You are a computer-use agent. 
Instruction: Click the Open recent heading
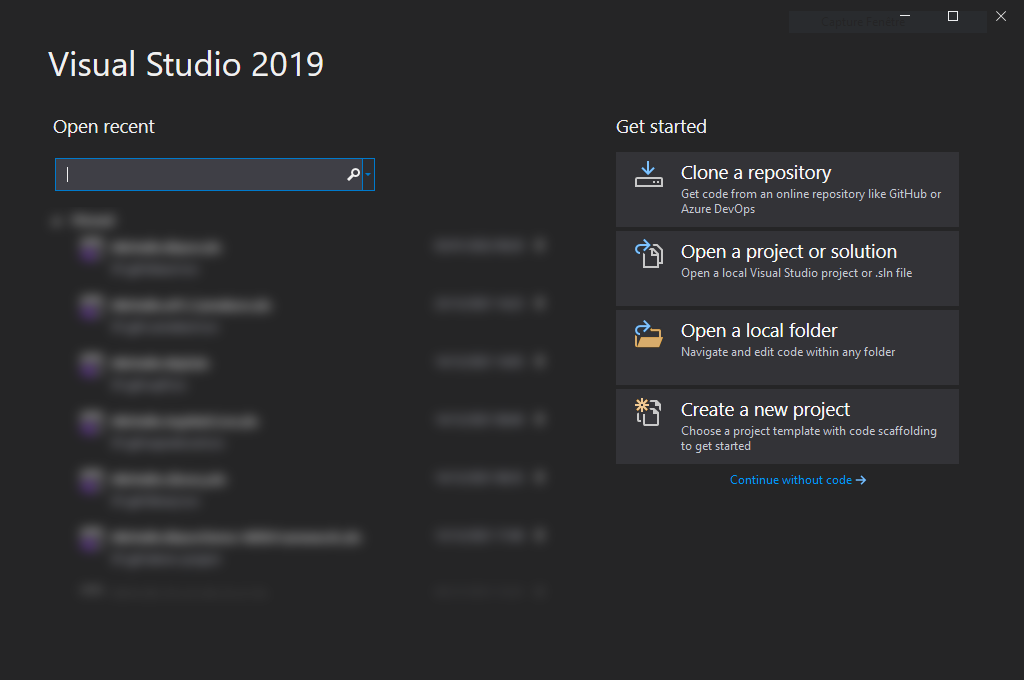pos(104,127)
